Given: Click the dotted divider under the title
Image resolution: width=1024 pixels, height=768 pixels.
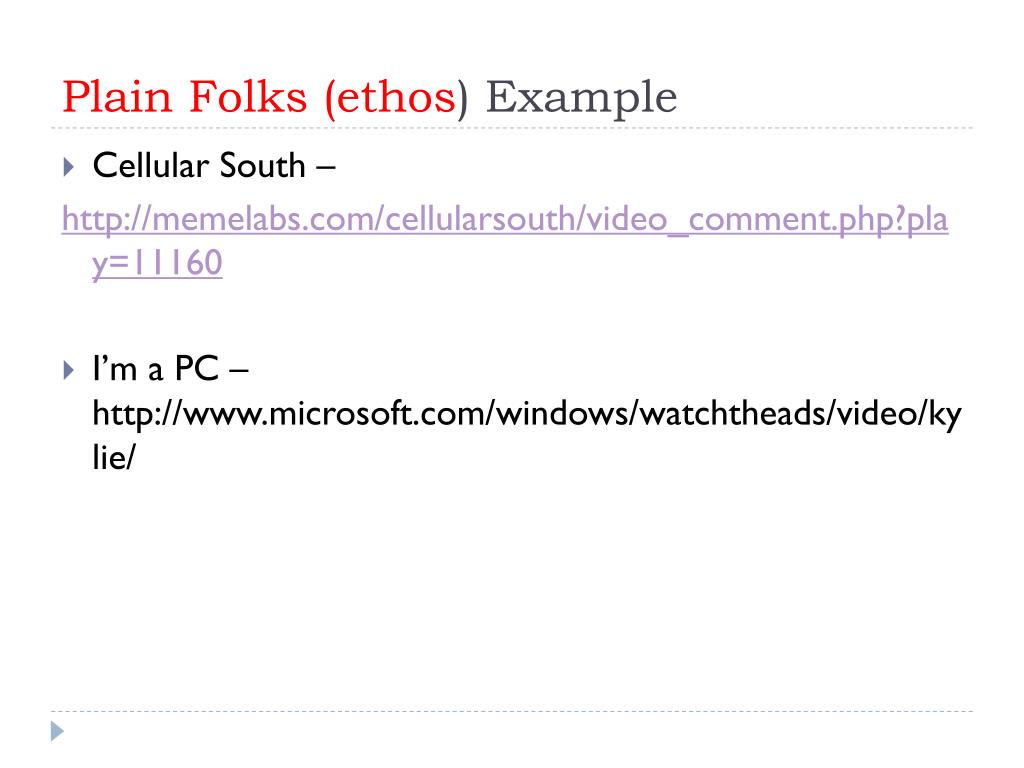Looking at the screenshot, I should [512, 128].
